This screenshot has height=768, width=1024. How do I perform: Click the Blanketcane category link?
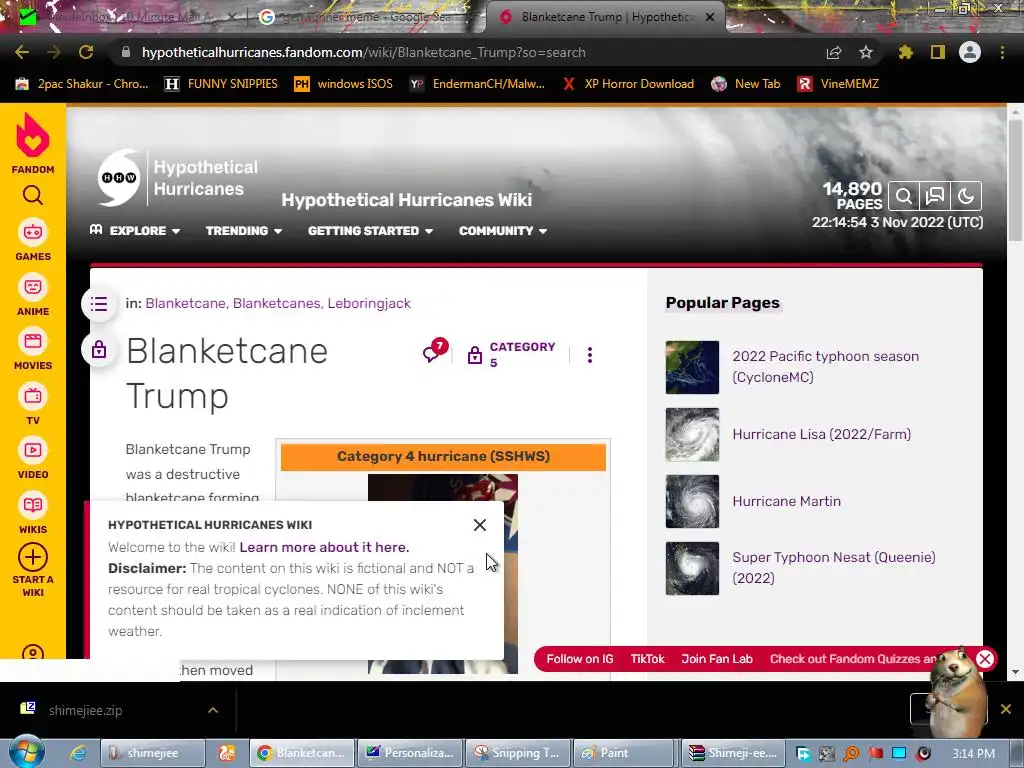185,303
